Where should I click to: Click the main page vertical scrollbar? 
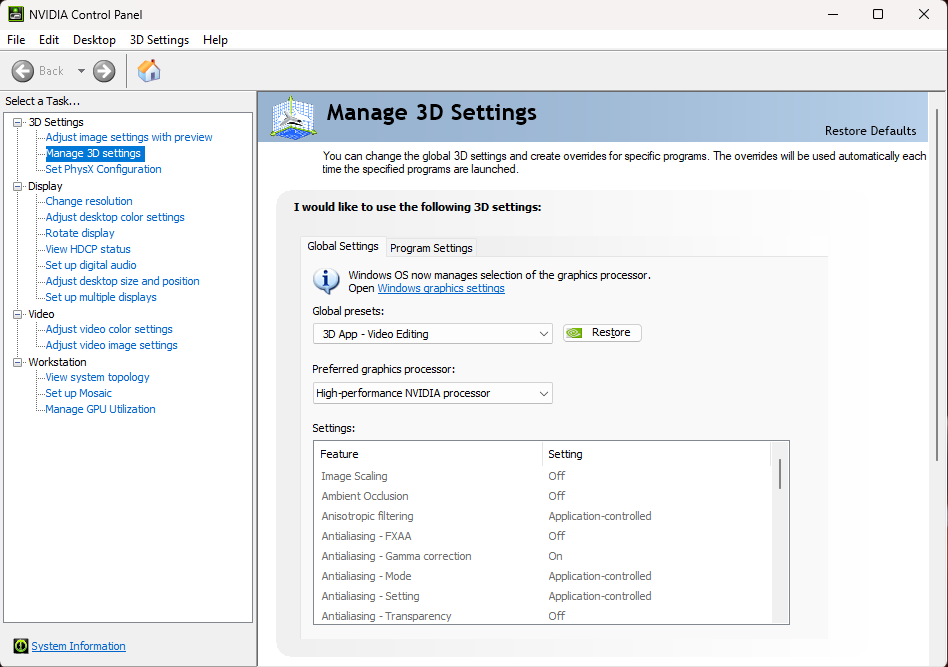[x=937, y=285]
